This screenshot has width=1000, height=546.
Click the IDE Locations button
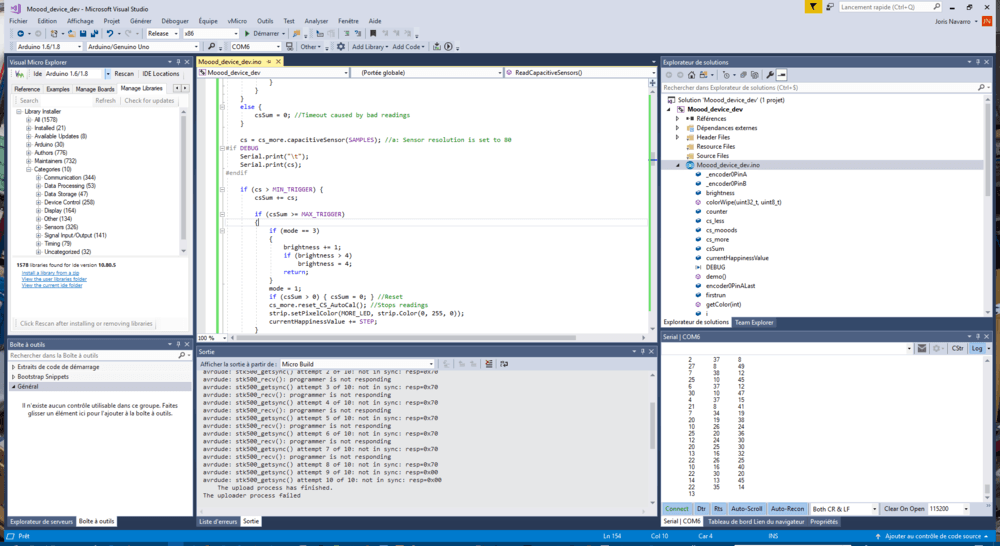[x=161, y=74]
